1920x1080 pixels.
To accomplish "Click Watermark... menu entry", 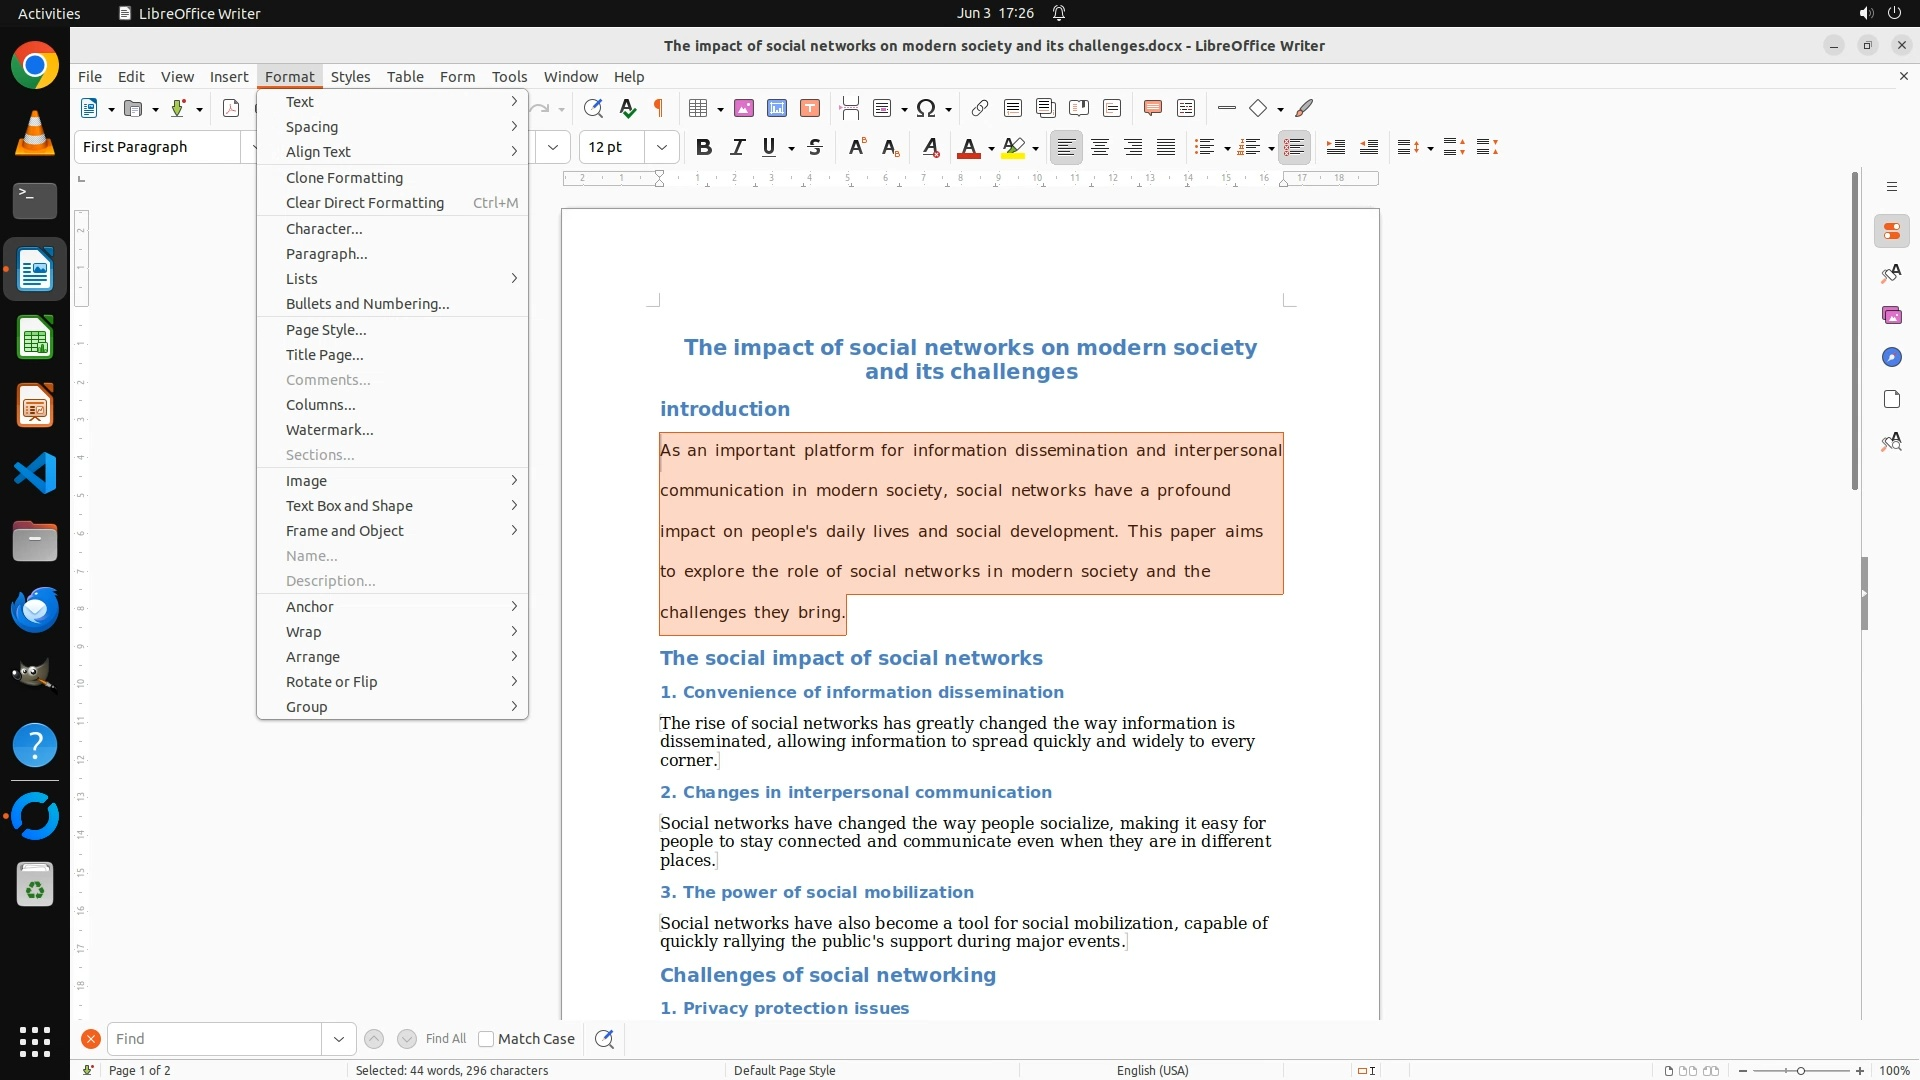I will (x=329, y=430).
